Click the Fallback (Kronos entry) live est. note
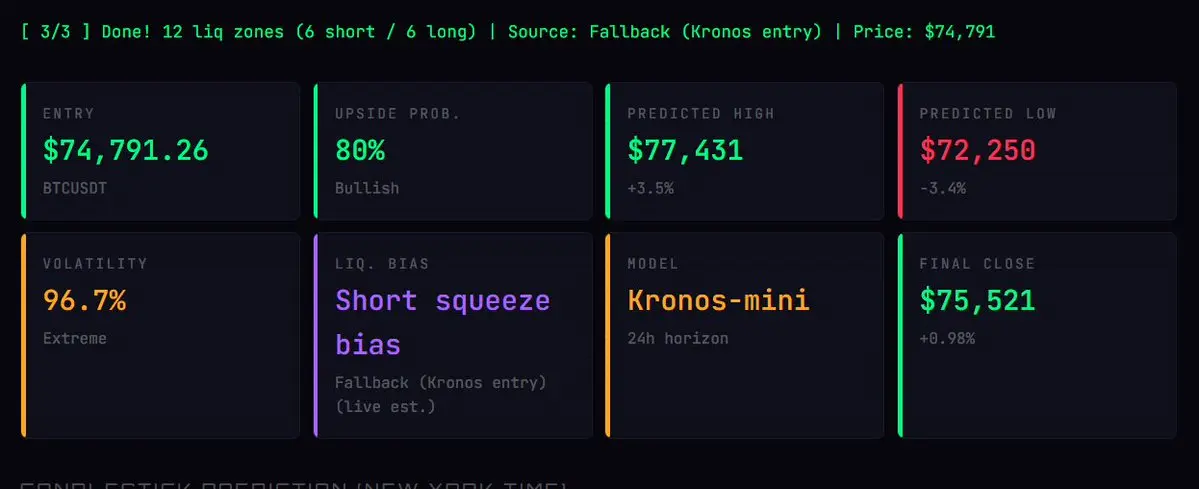 pyautogui.click(x=440, y=394)
